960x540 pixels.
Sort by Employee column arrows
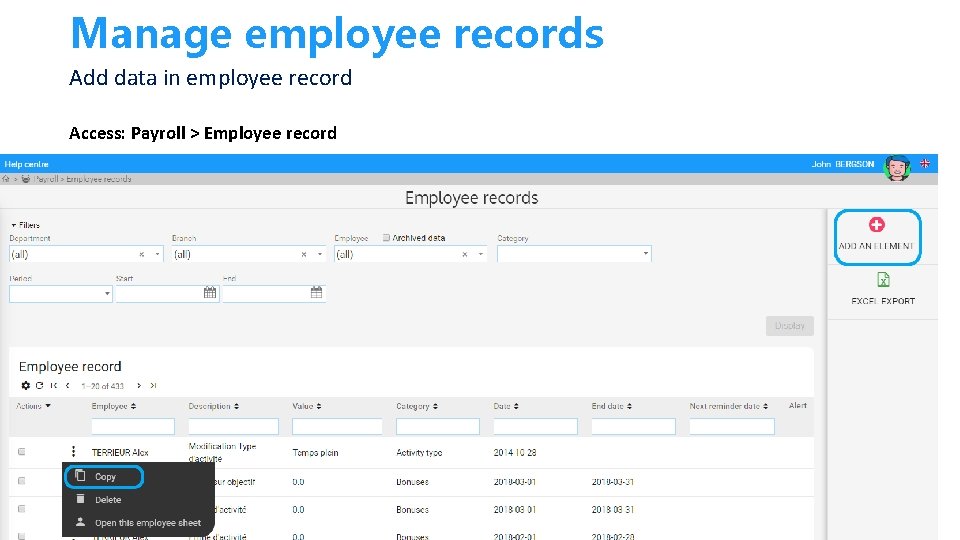pyautogui.click(x=133, y=406)
